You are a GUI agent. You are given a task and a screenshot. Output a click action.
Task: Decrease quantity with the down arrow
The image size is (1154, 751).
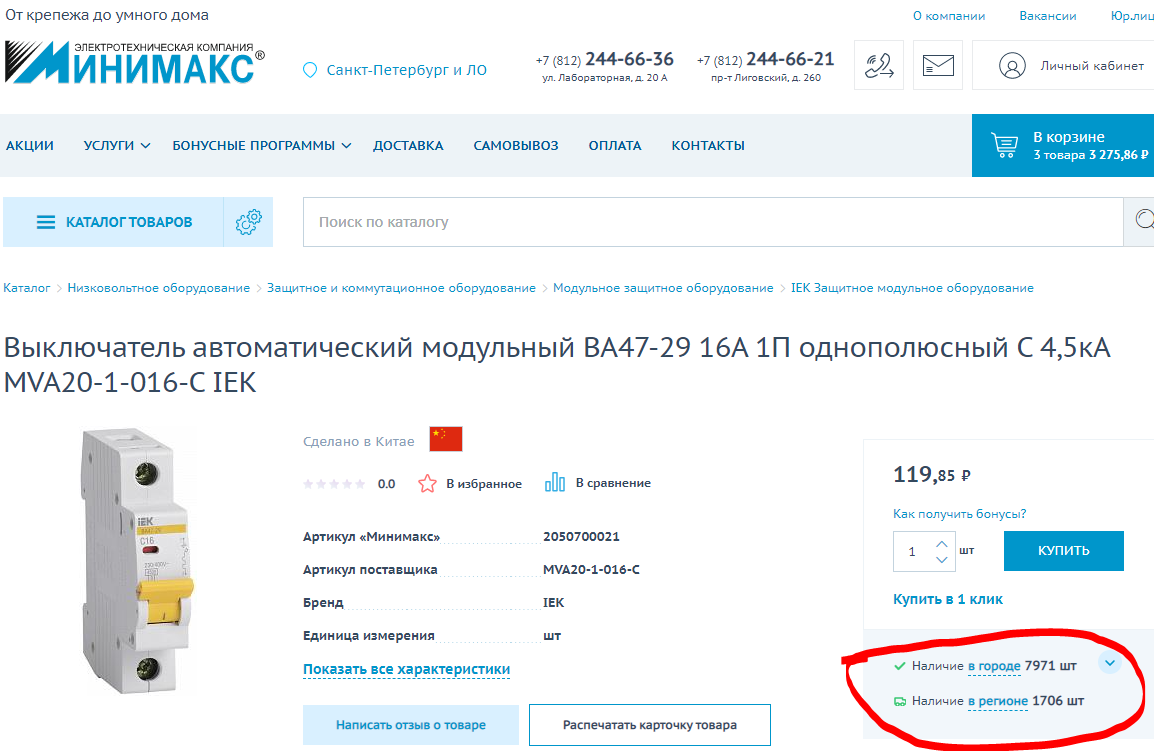941,560
